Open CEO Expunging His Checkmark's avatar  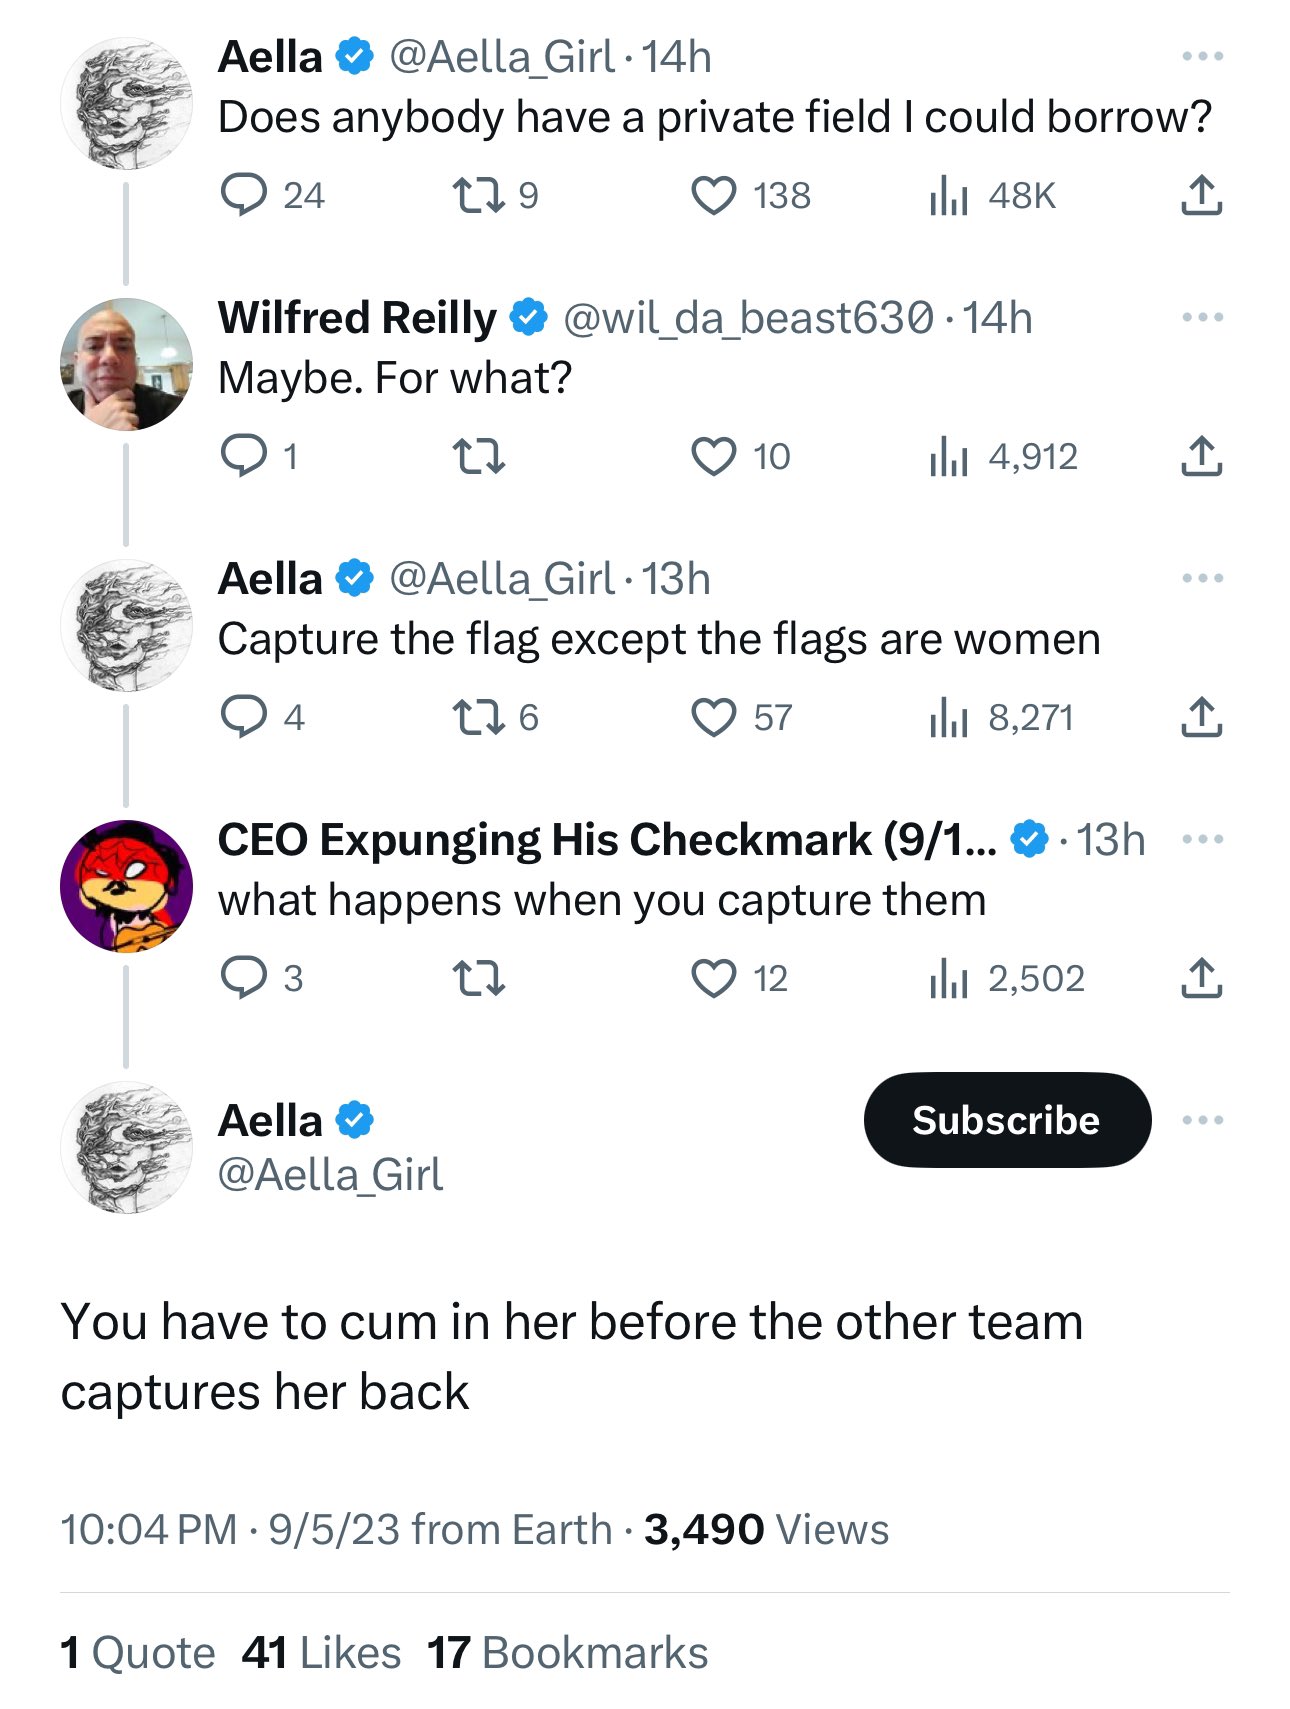click(126, 886)
